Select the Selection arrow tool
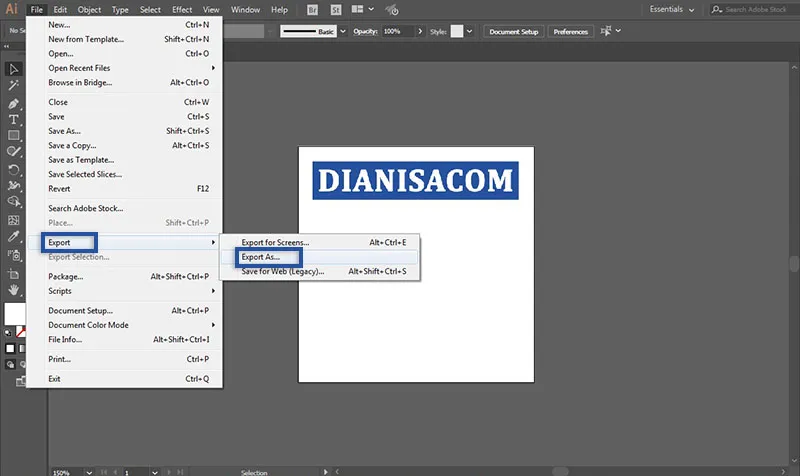The image size is (800, 476). point(14,69)
